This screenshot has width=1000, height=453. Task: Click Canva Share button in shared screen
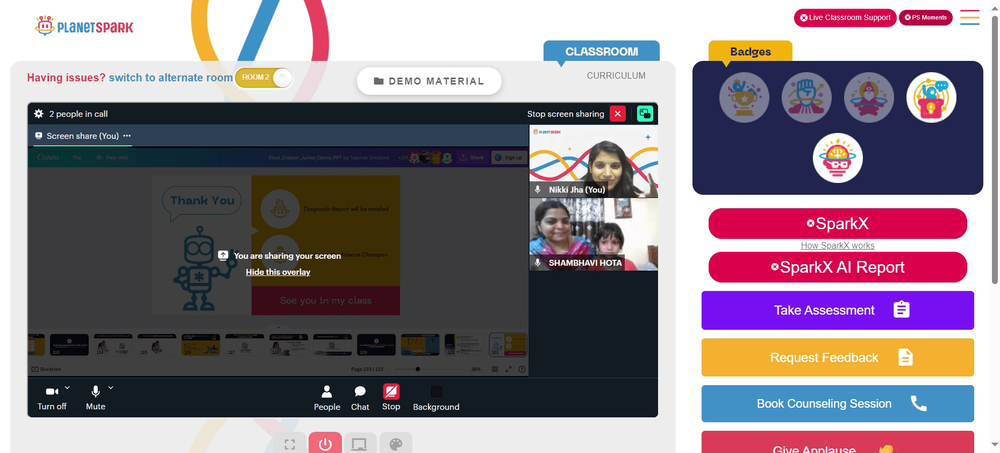coord(473,158)
